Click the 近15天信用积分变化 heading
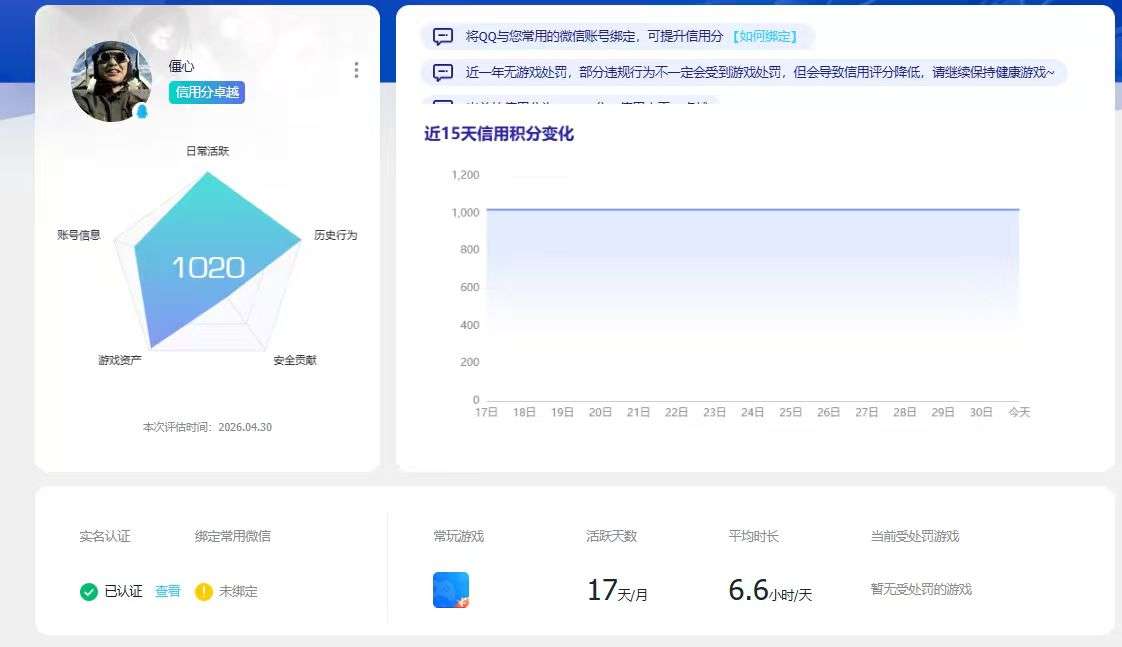 [x=499, y=134]
